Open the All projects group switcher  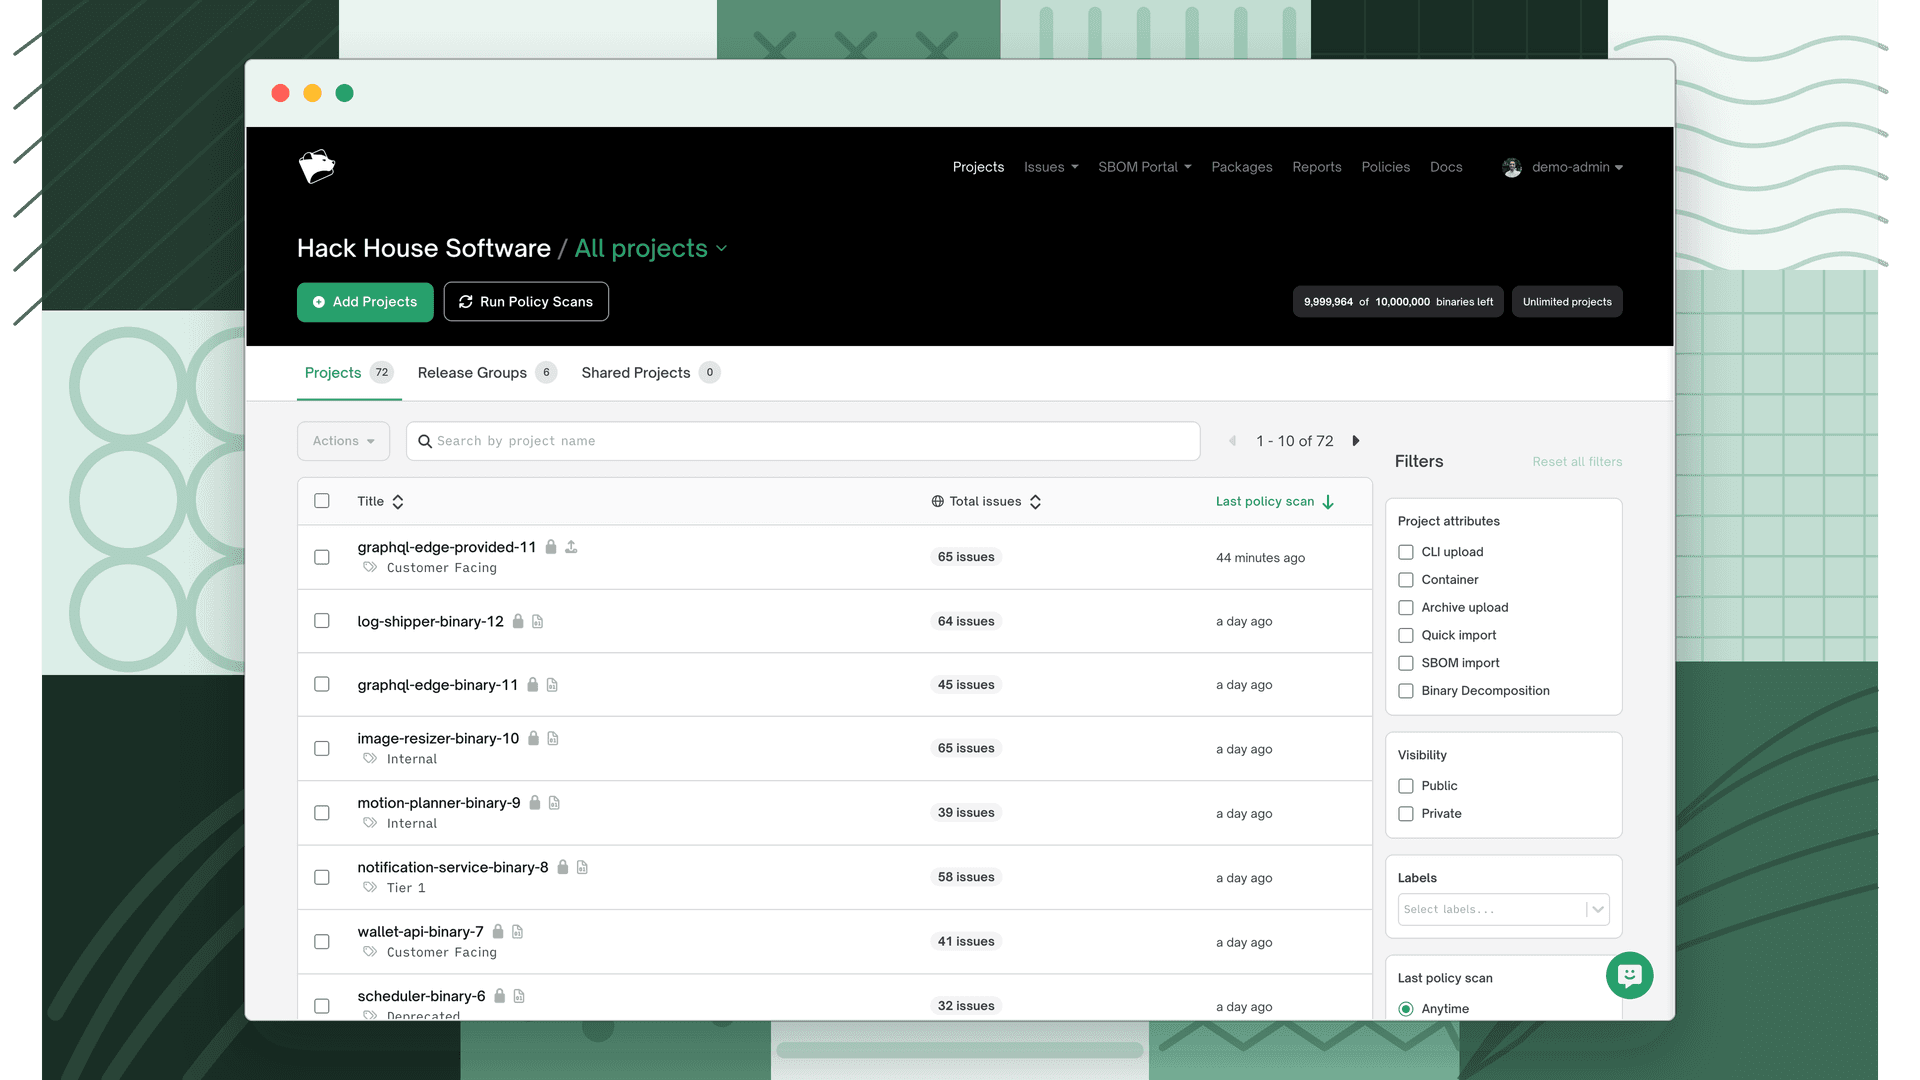(x=651, y=248)
